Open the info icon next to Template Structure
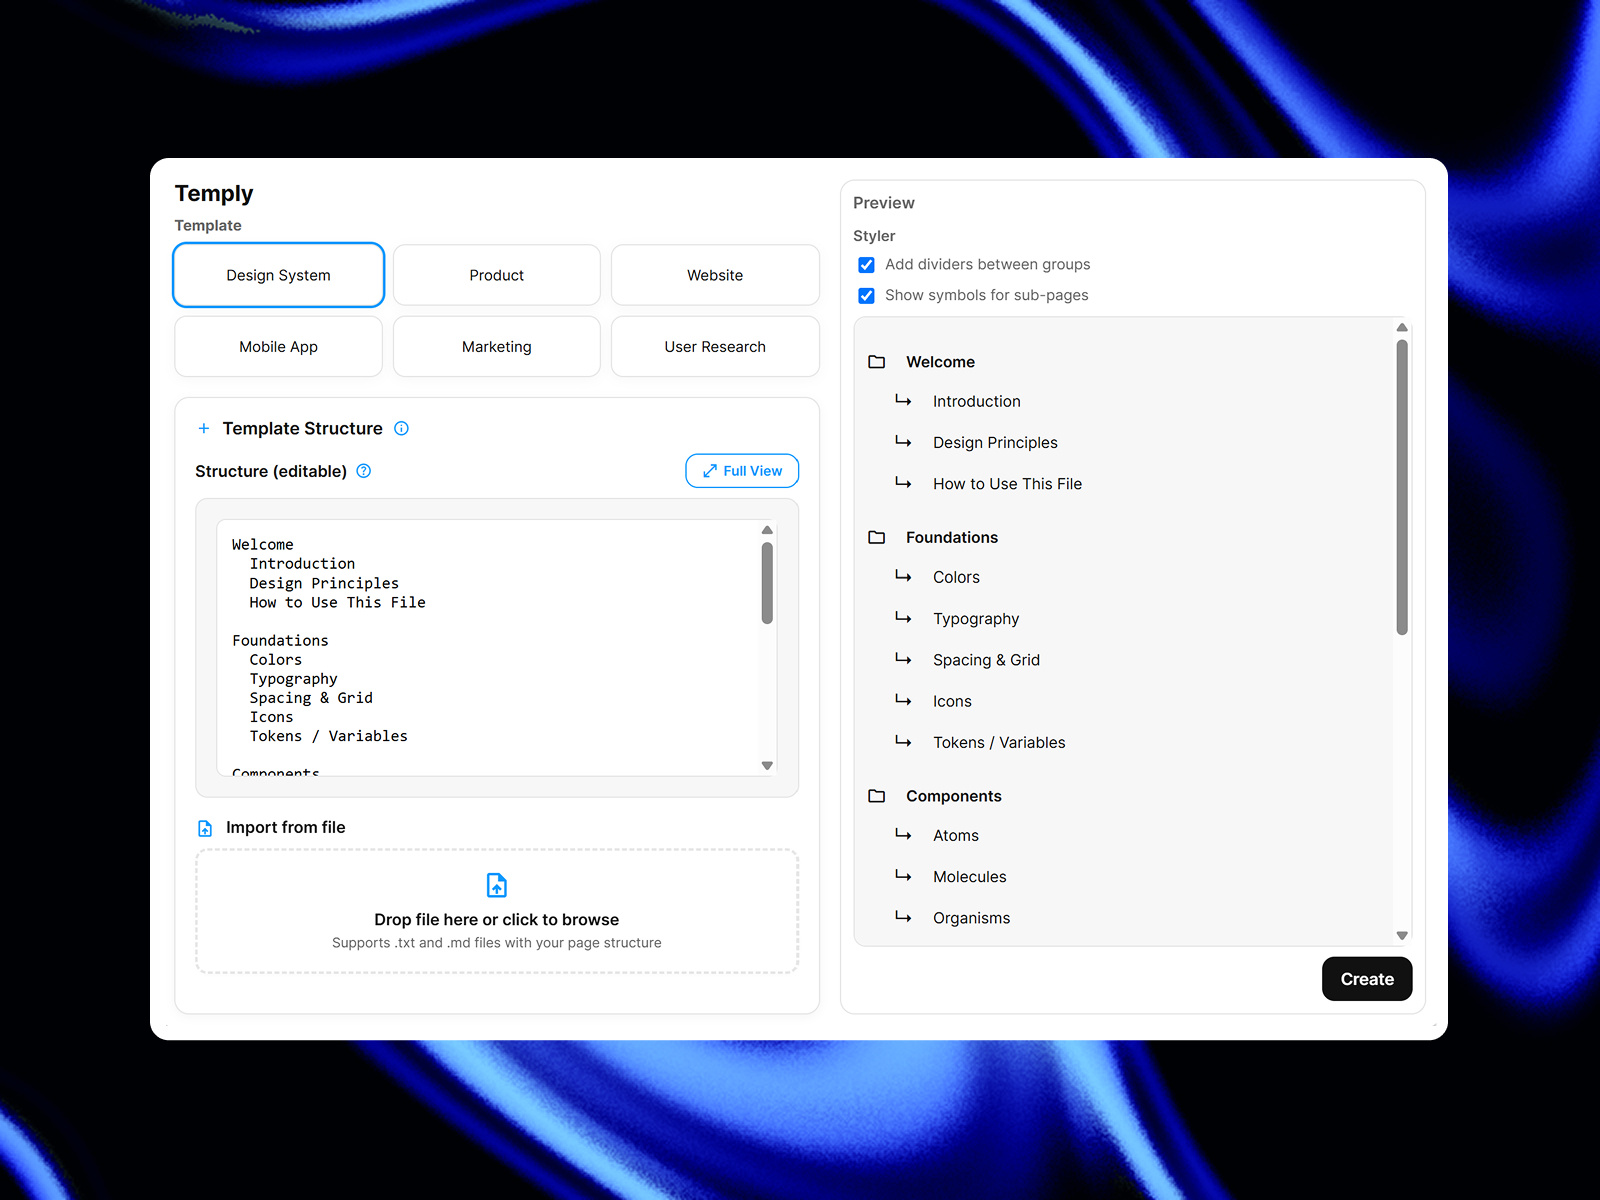Viewport: 1600px width, 1200px height. click(x=401, y=428)
